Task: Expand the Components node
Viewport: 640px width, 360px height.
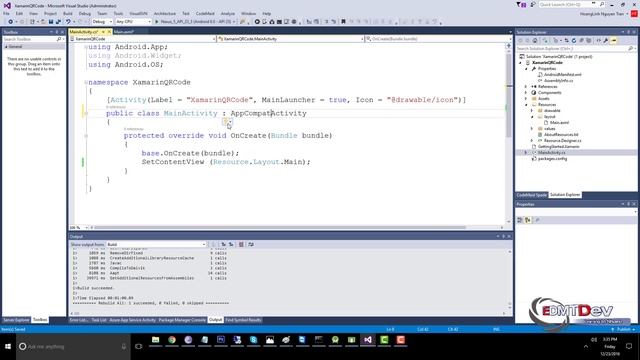Action: point(526,93)
